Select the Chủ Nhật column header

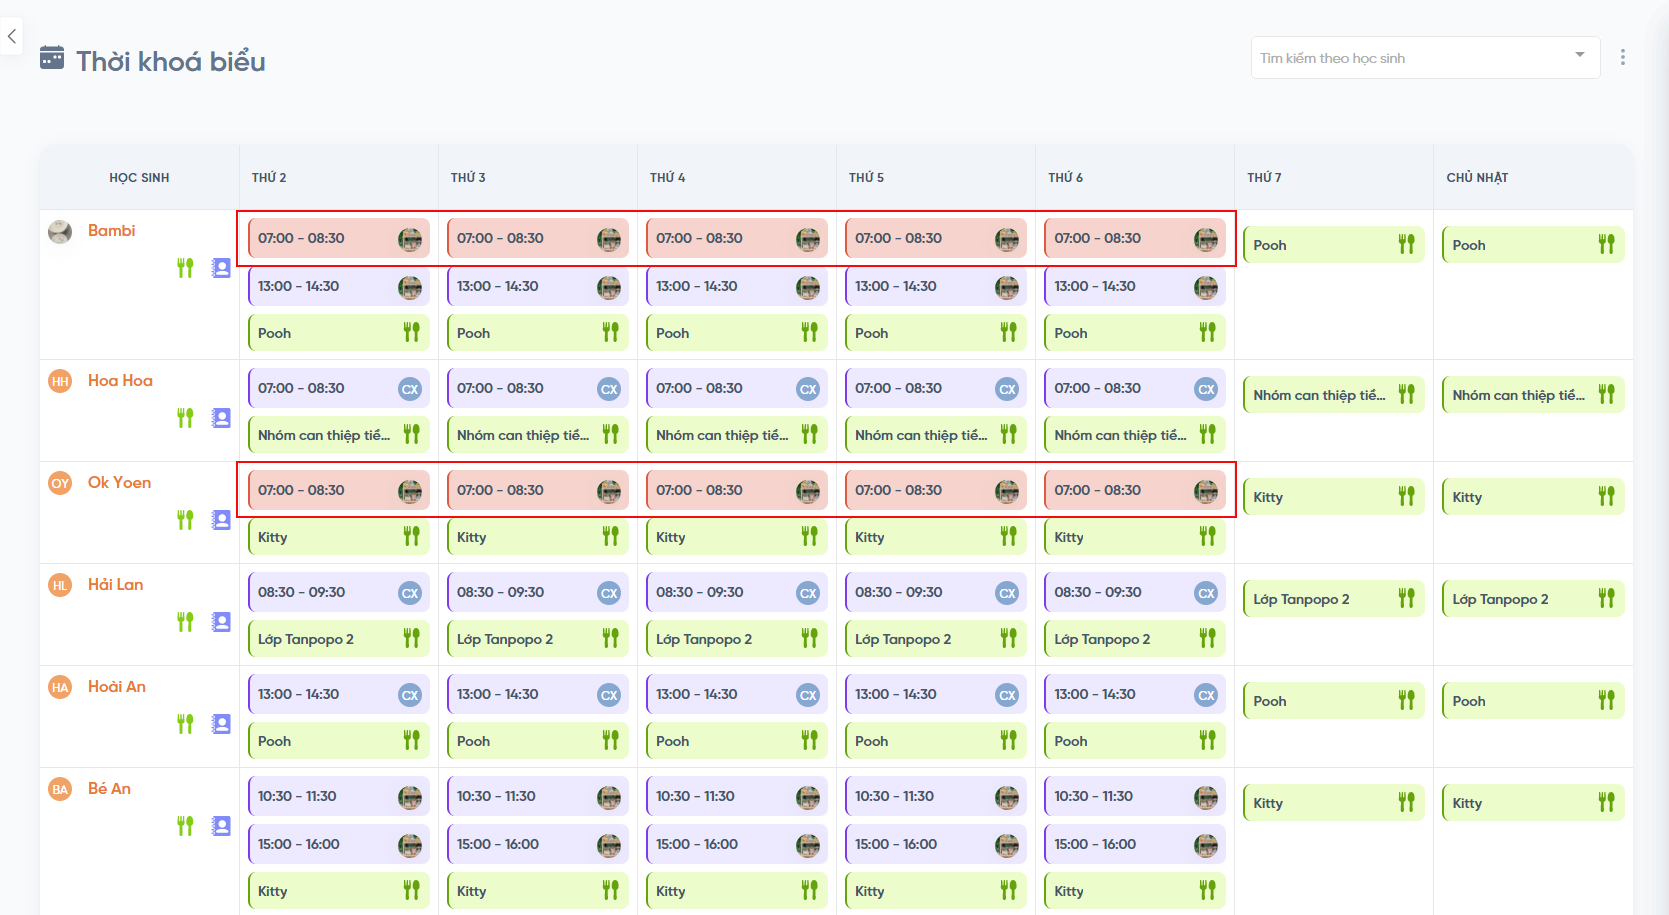1477,178
